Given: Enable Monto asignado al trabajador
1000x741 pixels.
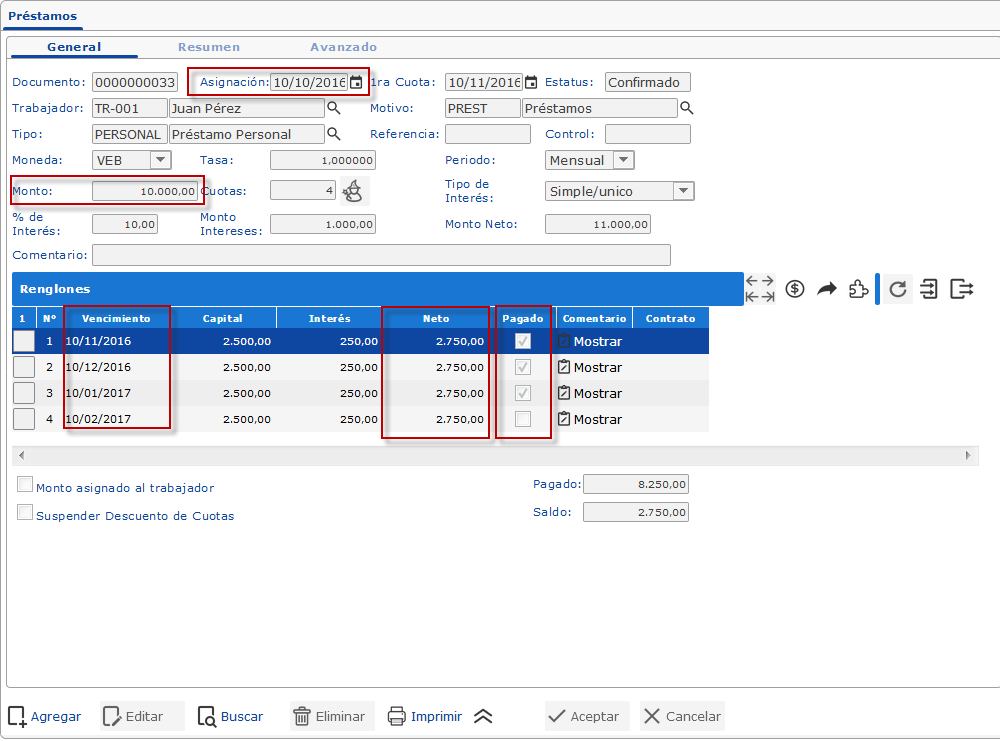Looking at the screenshot, I should pos(25,485).
